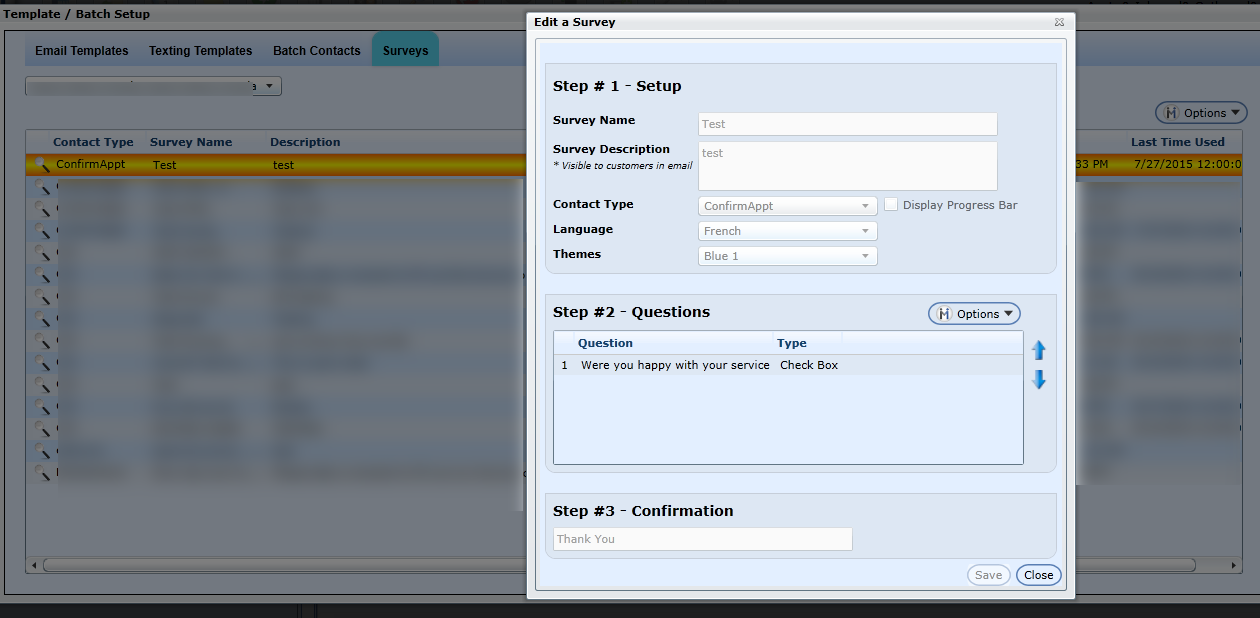Click the Save button in the survey dialog
This screenshot has height=618, width=1260.
[988, 575]
